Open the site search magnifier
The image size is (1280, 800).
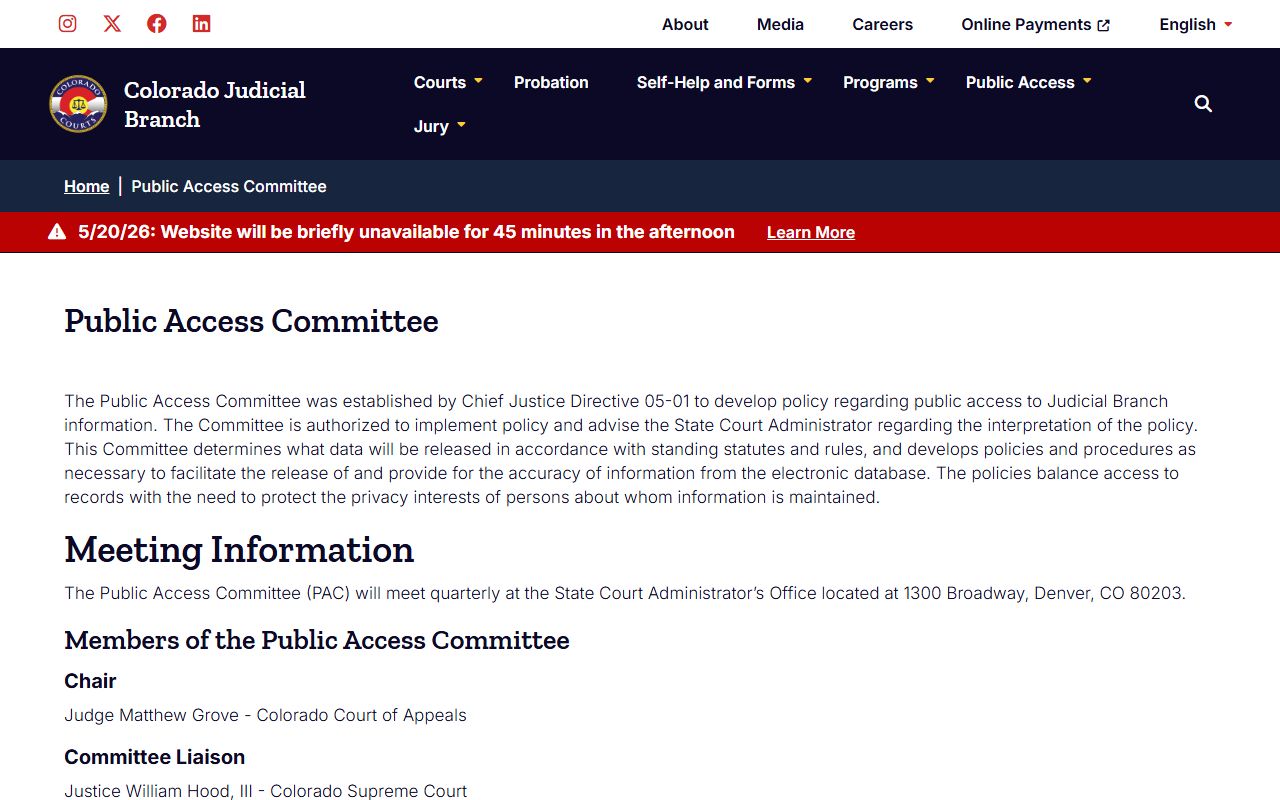click(1203, 104)
